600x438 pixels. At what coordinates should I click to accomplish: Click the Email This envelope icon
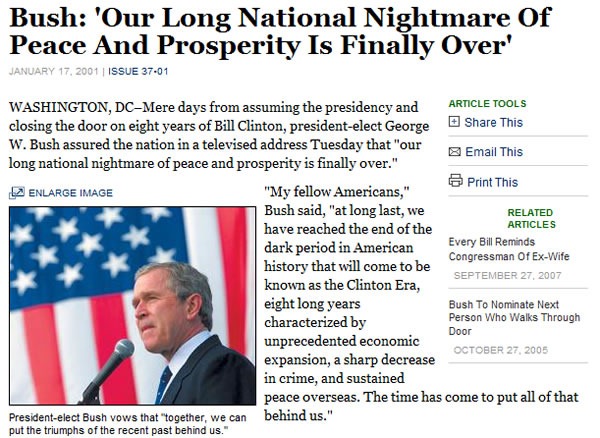(455, 152)
